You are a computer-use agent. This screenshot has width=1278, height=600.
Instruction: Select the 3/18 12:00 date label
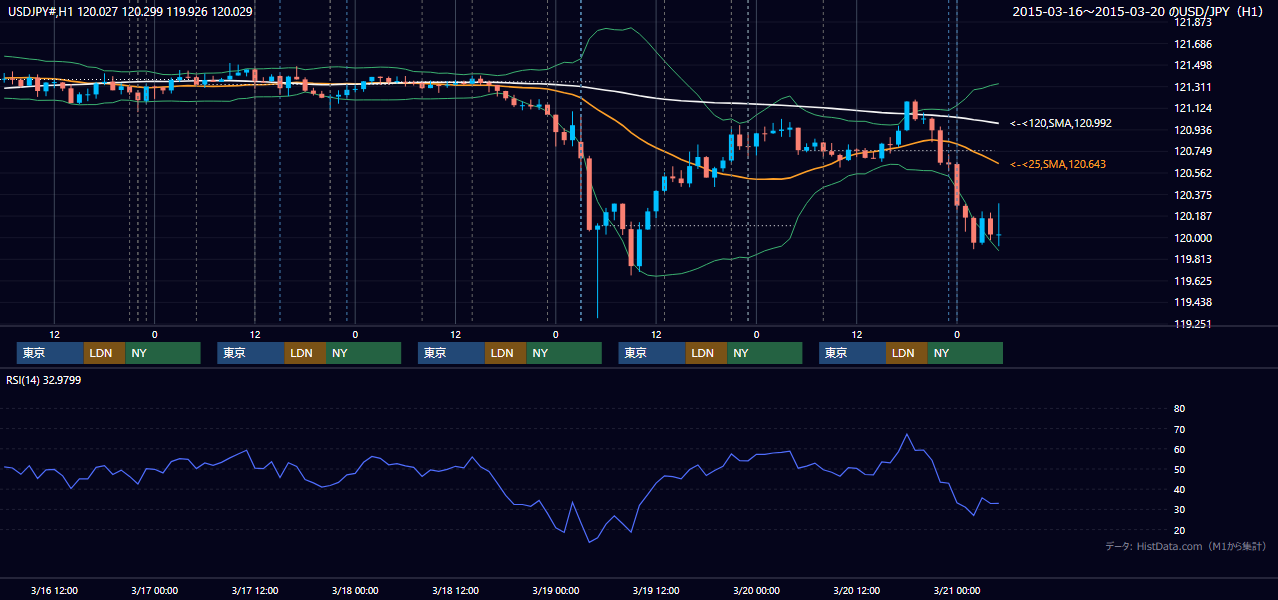pyautogui.click(x=455, y=590)
